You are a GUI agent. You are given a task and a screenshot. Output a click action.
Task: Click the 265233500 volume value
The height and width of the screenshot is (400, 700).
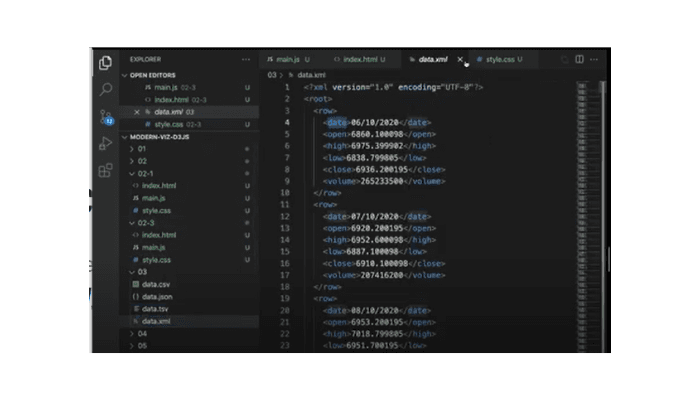pyautogui.click(x=382, y=181)
